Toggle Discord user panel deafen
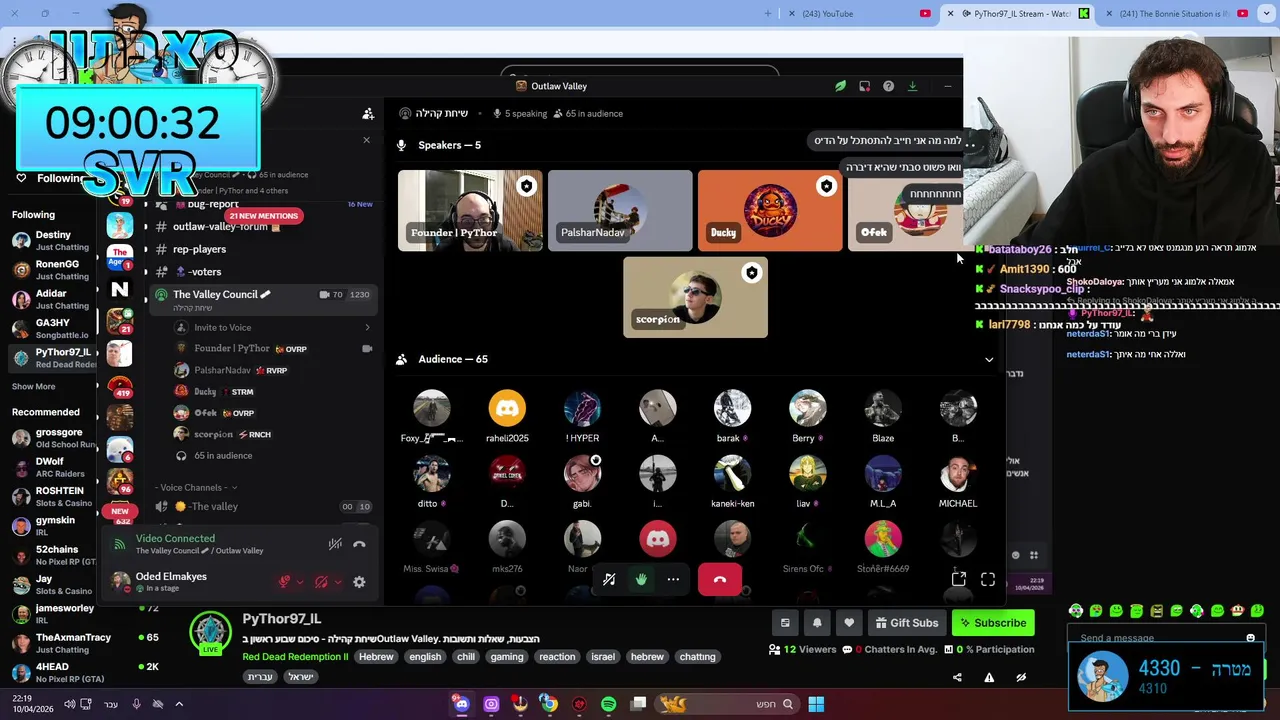This screenshot has height=720, width=1280. click(321, 582)
